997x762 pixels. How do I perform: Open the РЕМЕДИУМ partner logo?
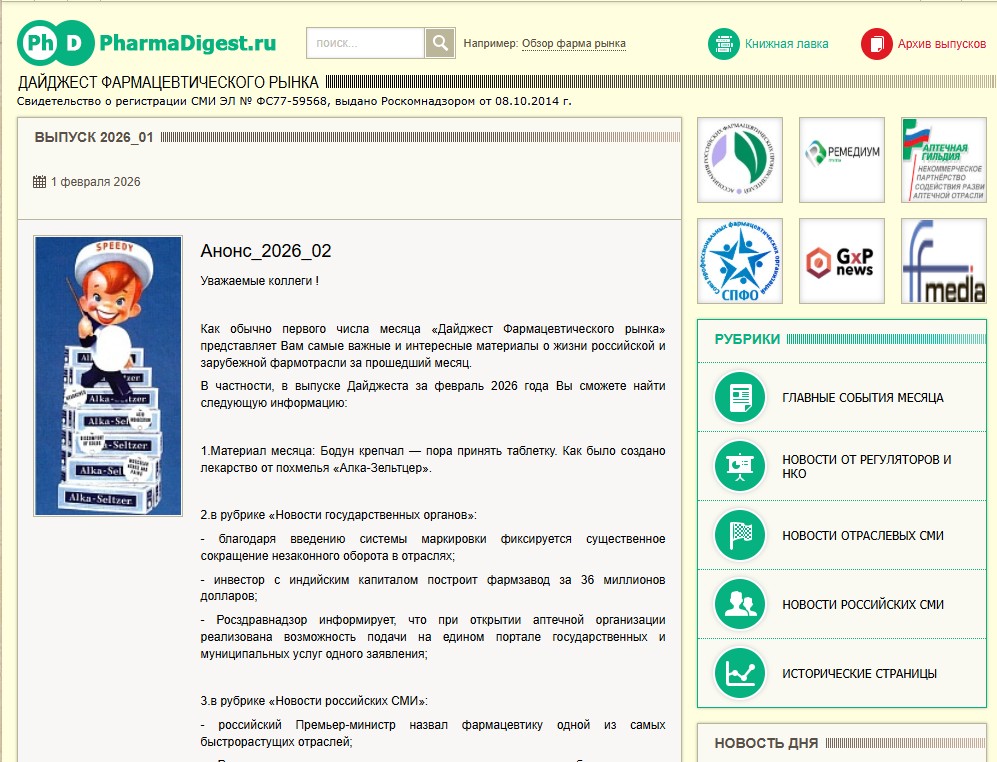pos(841,159)
